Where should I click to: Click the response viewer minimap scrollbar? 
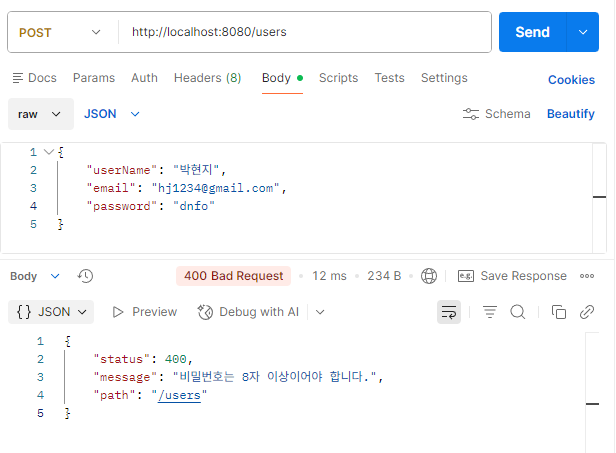tap(592, 393)
